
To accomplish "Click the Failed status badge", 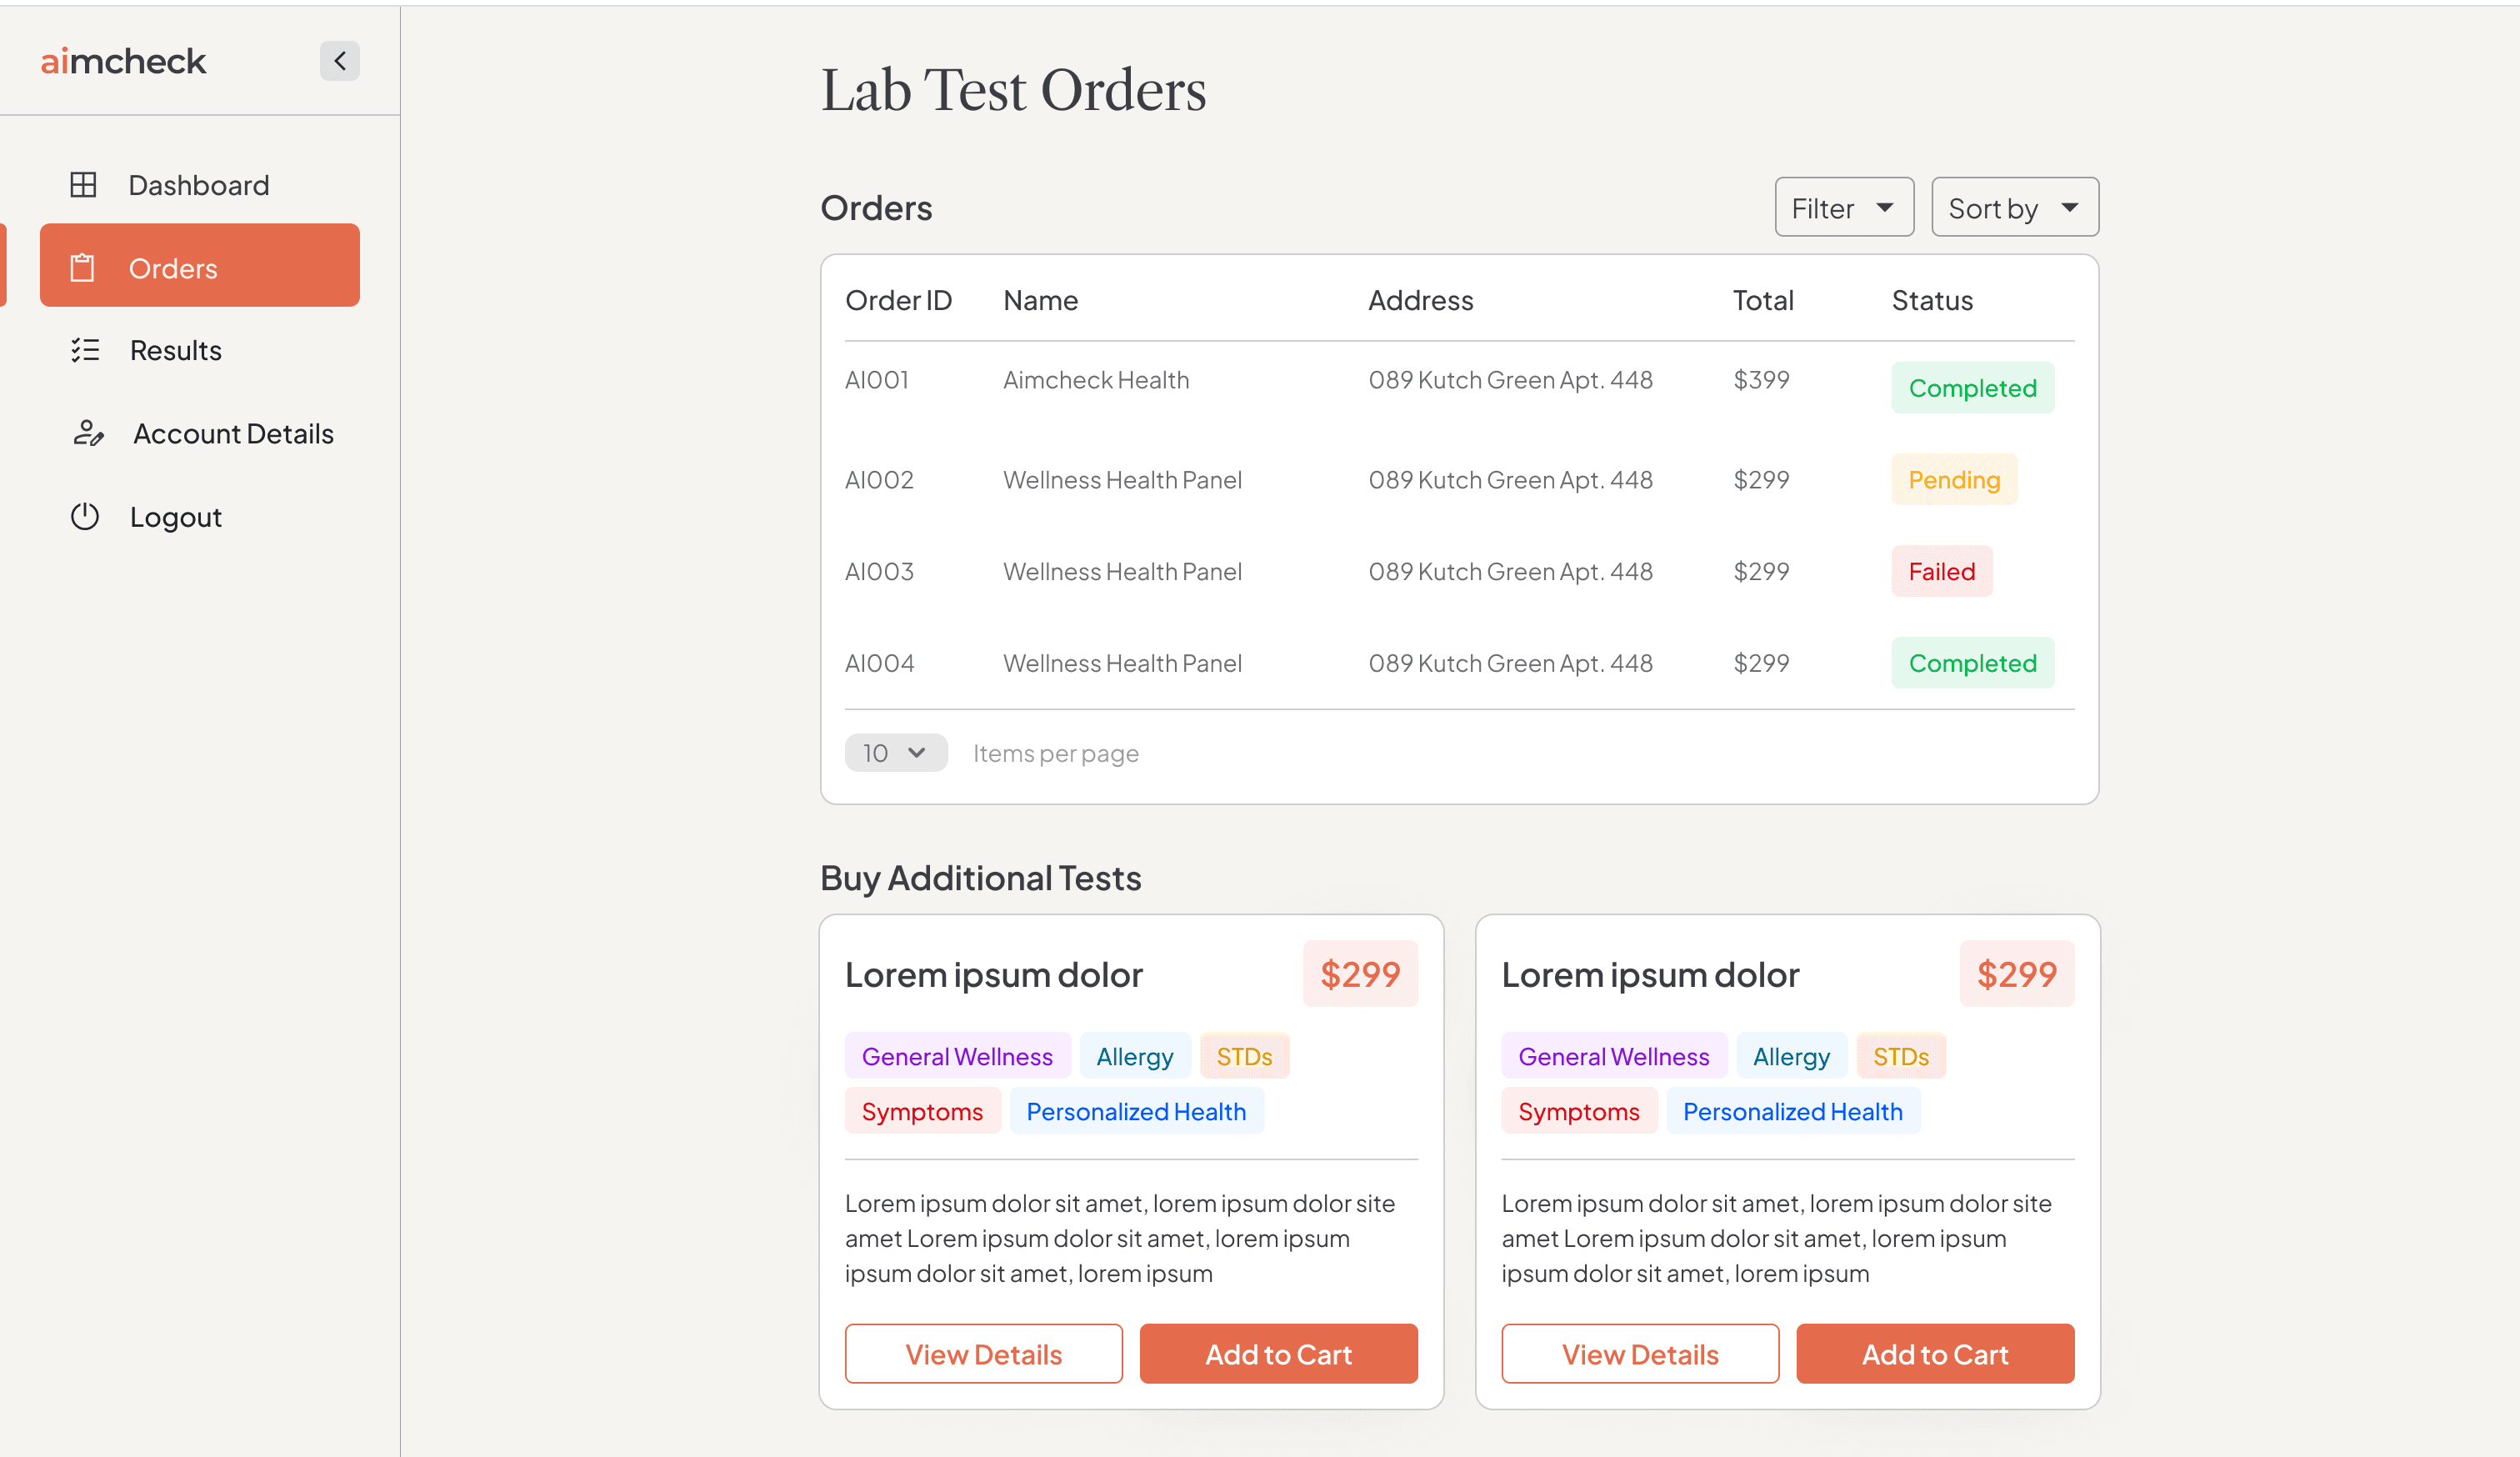I will click(x=1941, y=571).
